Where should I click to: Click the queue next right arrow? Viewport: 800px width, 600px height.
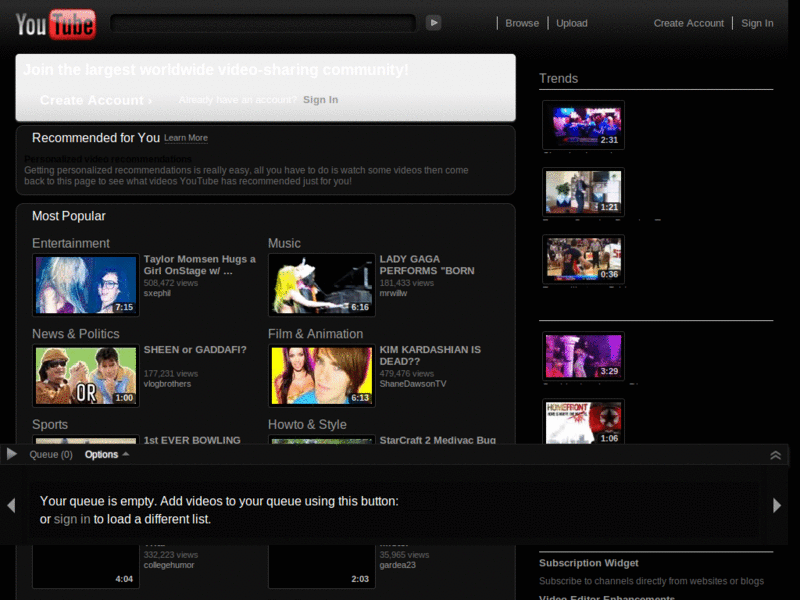(x=777, y=505)
